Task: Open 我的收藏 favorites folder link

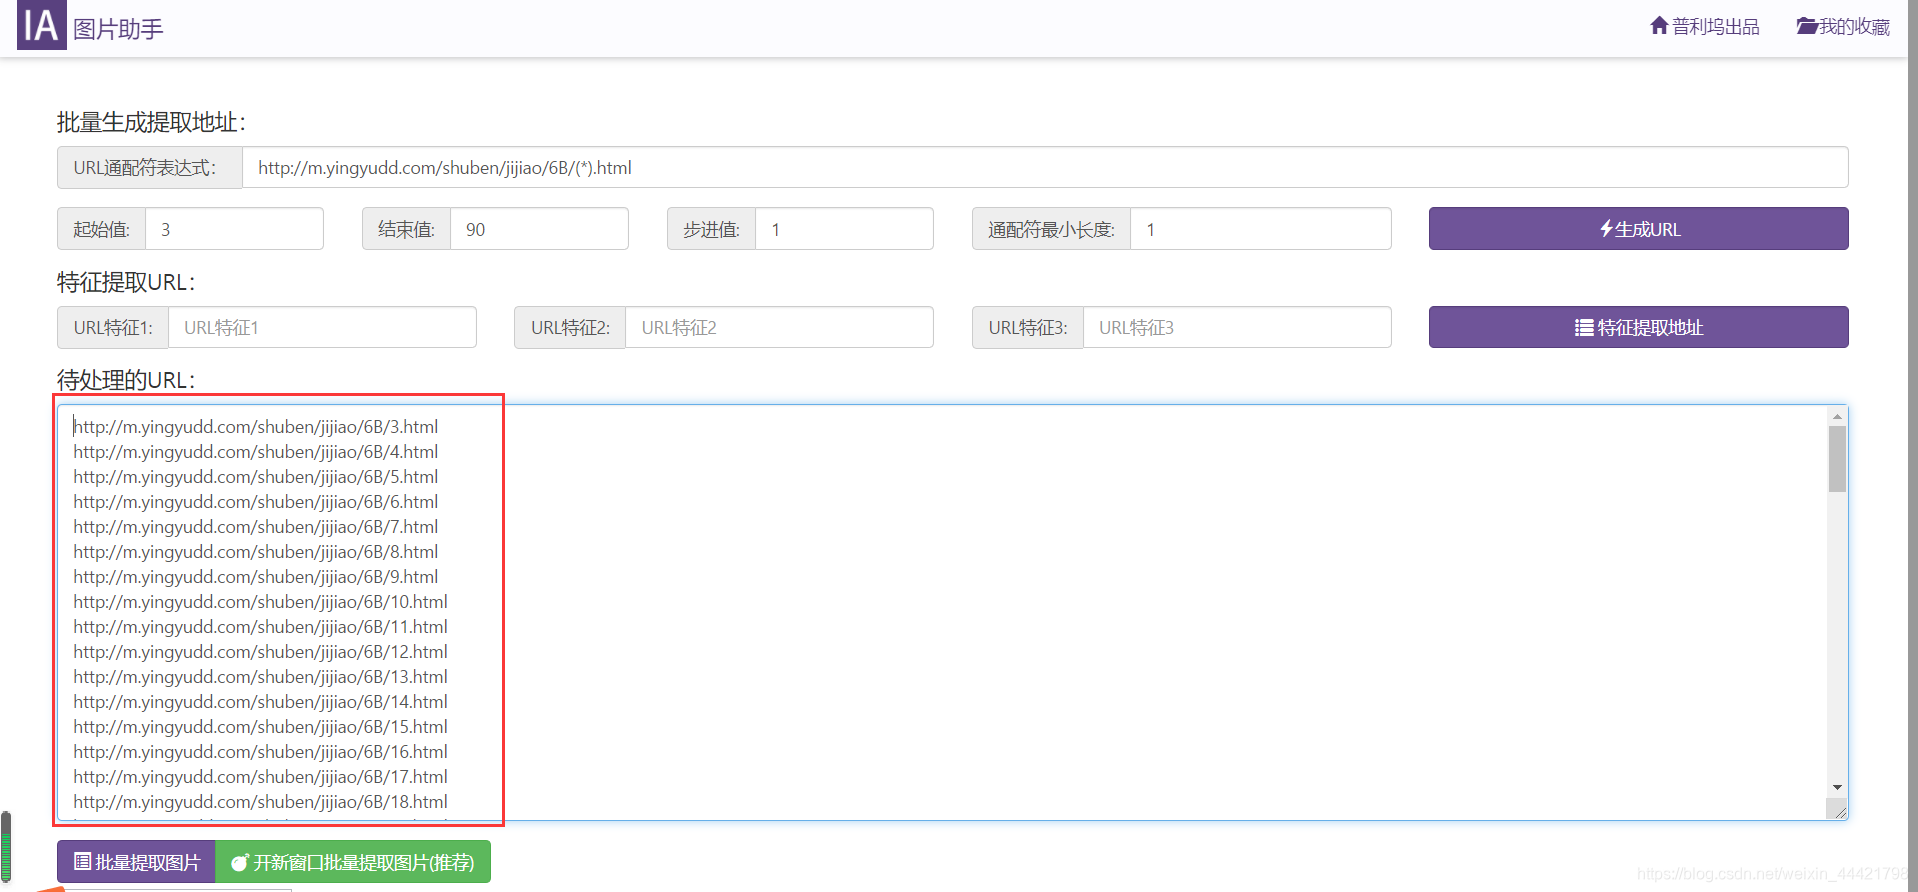Action: click(x=1843, y=26)
